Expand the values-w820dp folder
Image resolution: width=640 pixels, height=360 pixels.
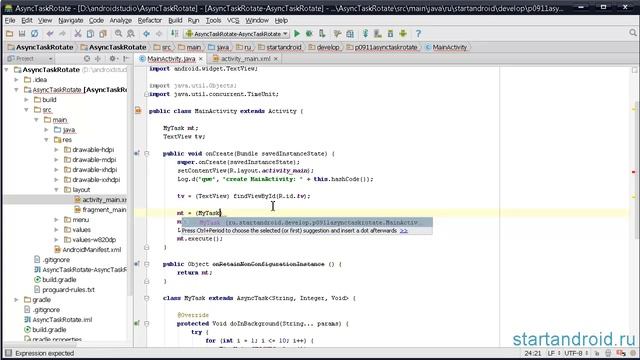(56, 240)
